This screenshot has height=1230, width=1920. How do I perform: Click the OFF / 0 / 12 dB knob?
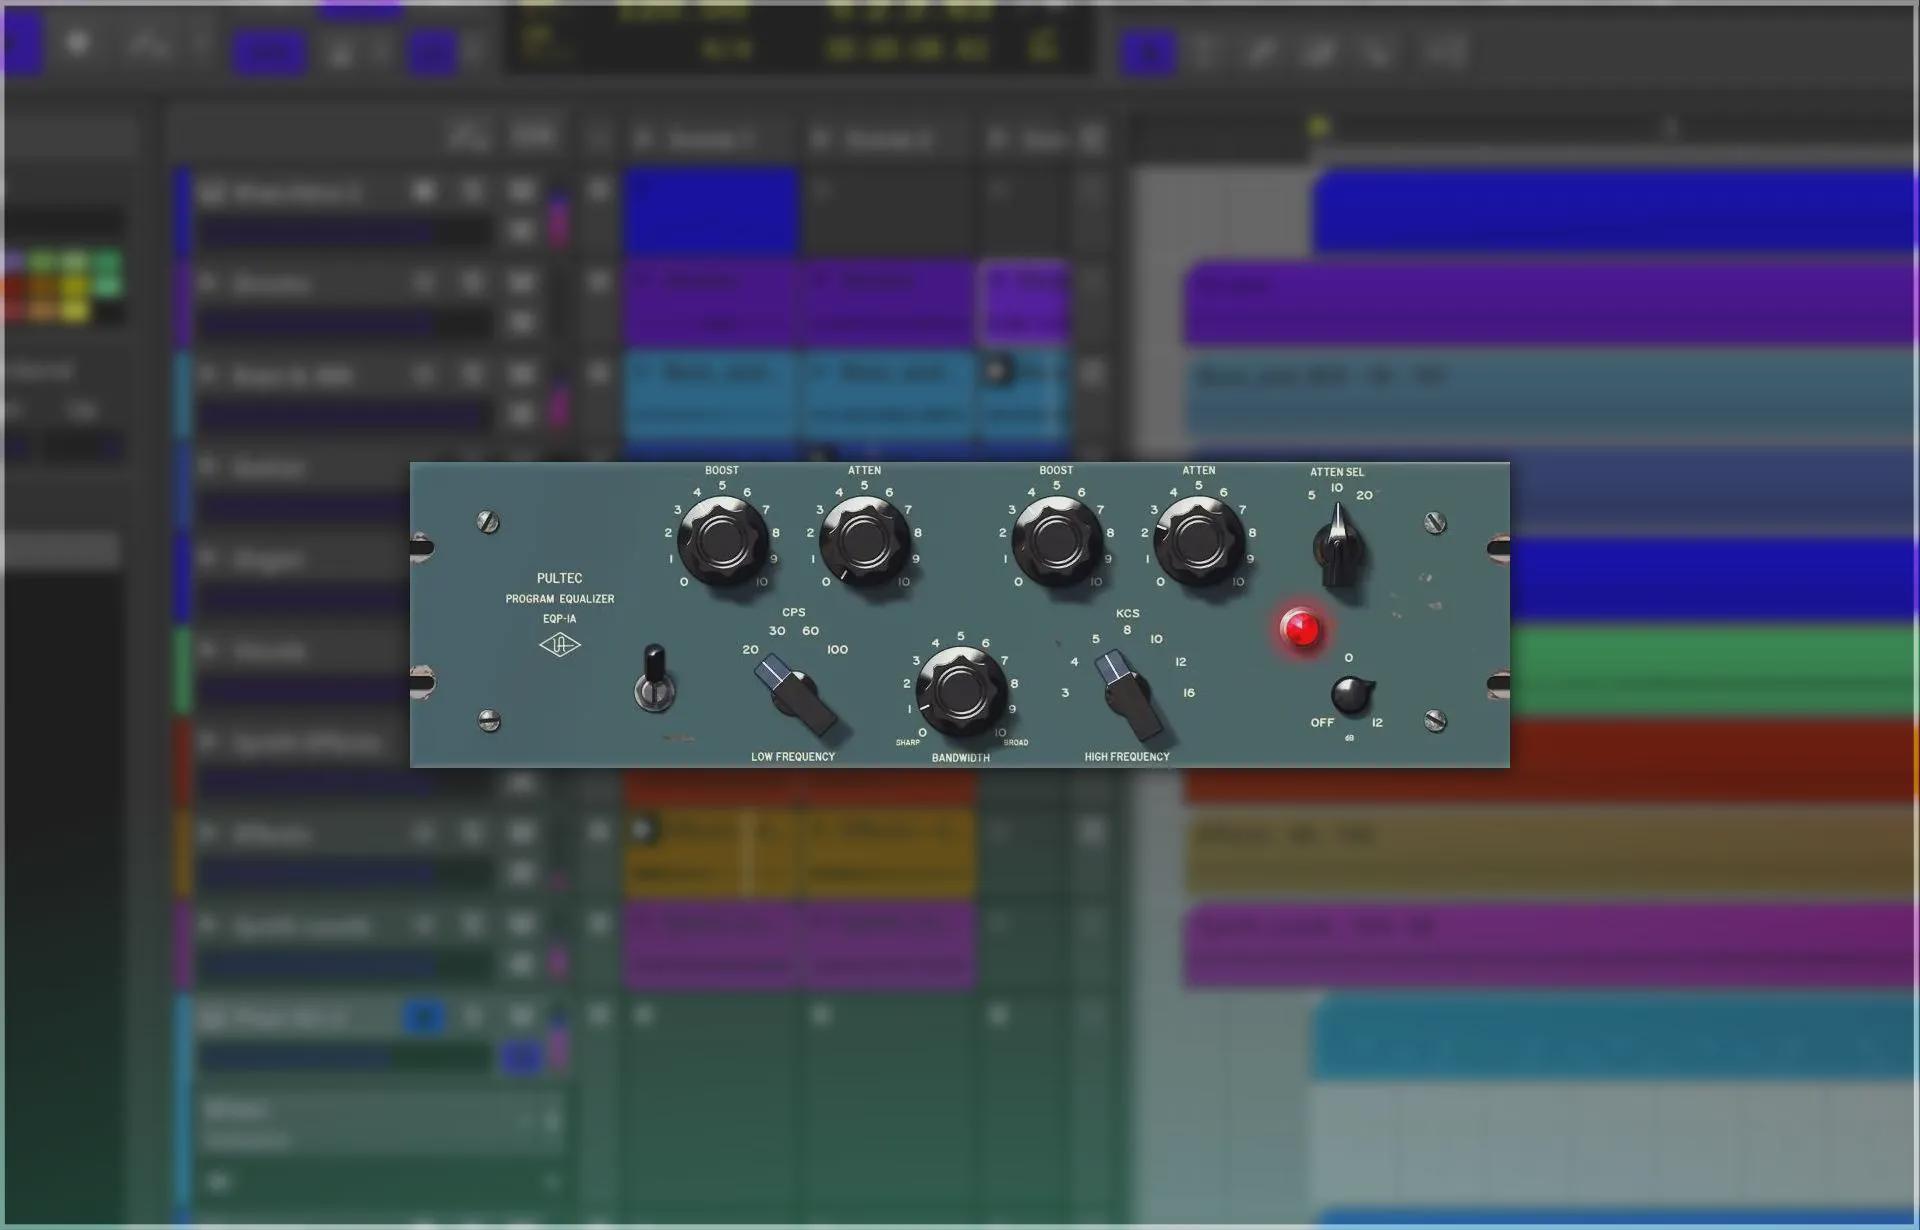(1351, 694)
